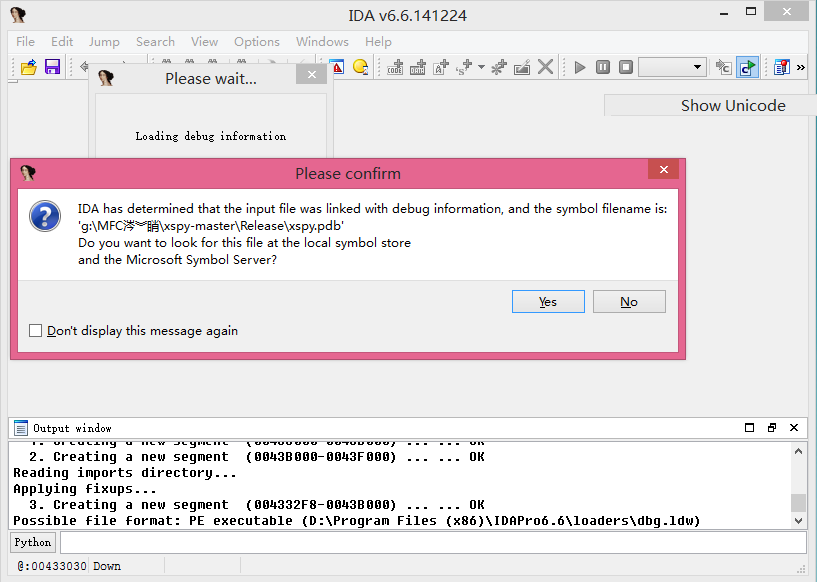The image size is (817, 582).
Task: Click the Python console language button
Action: 33,542
